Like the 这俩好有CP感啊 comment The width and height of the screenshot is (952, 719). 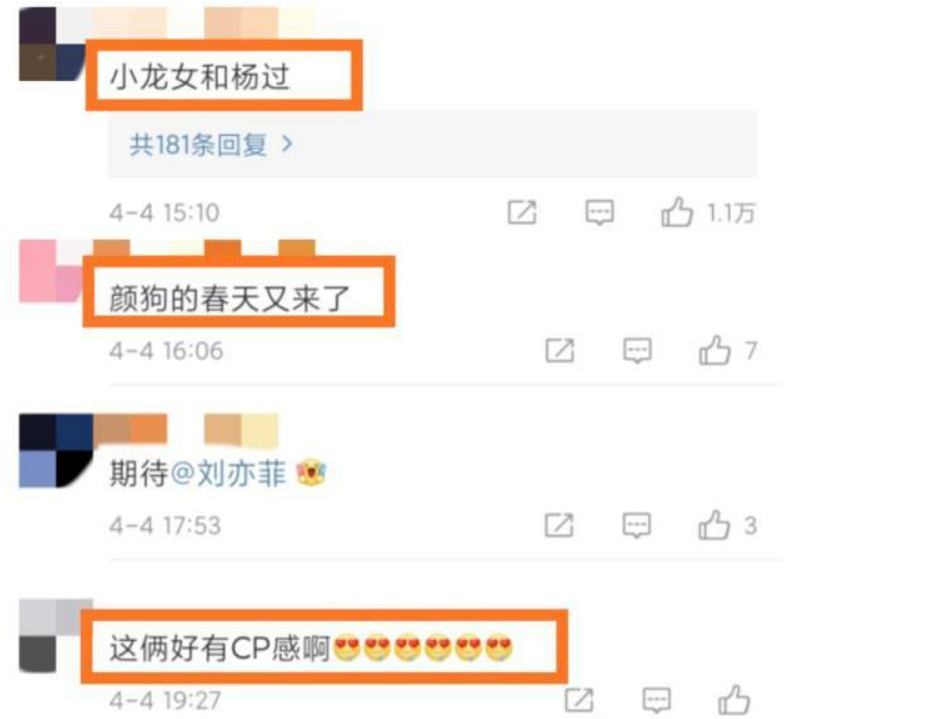(x=734, y=700)
